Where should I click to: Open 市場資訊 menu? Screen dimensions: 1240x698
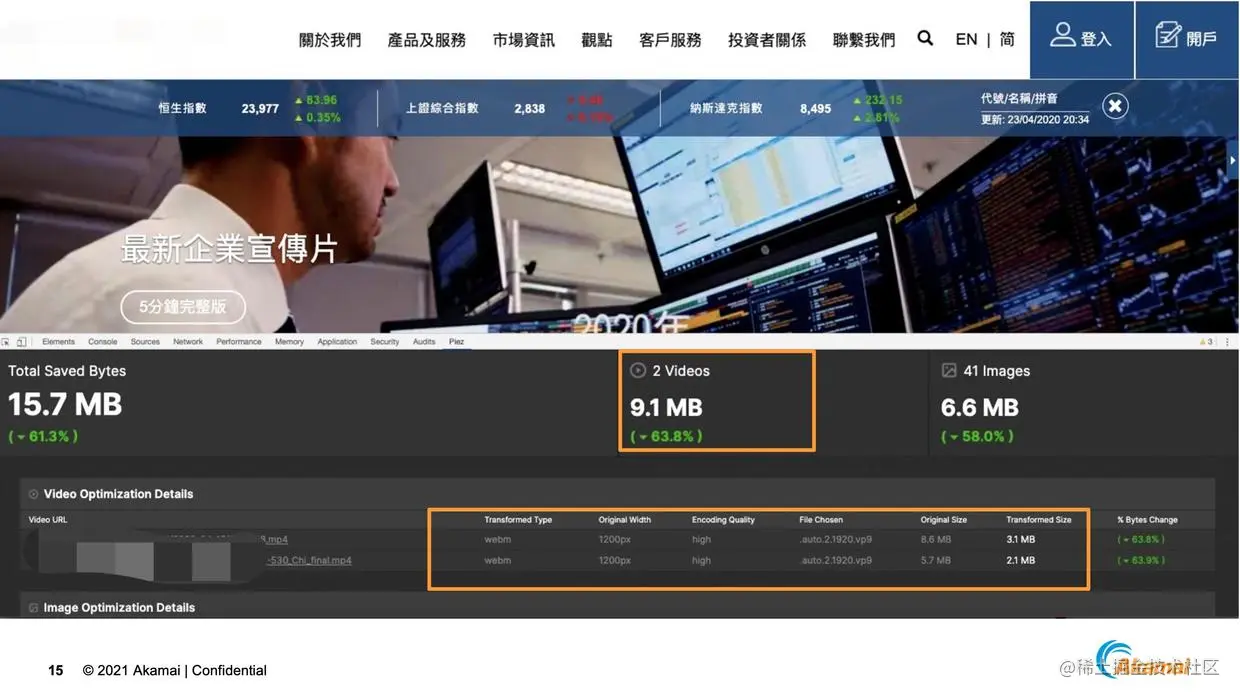[524, 40]
